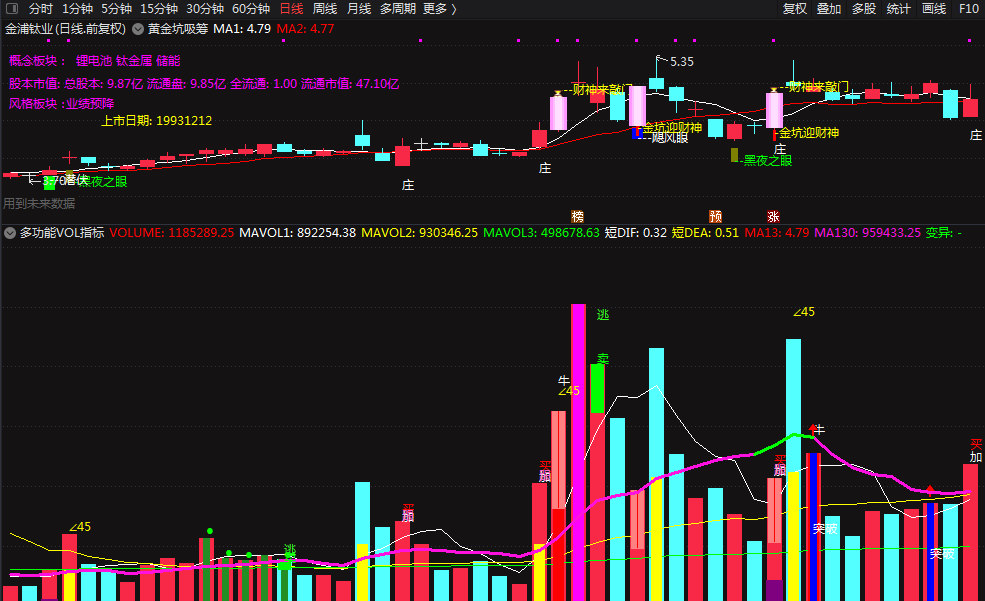Click the 叠加 overlay button

829,9
